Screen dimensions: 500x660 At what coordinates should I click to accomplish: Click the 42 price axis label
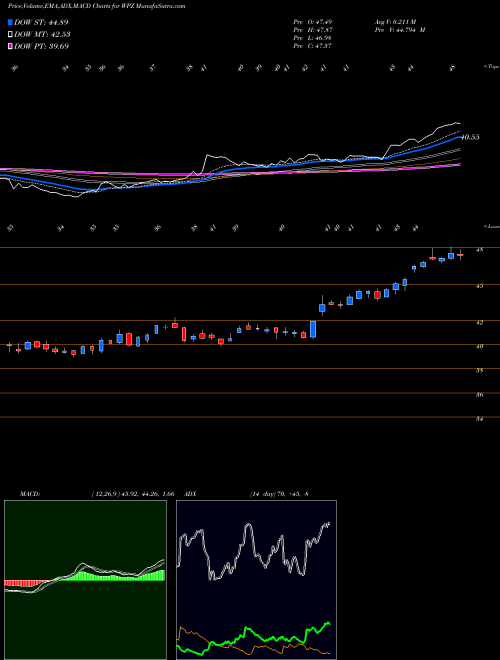coord(479,322)
